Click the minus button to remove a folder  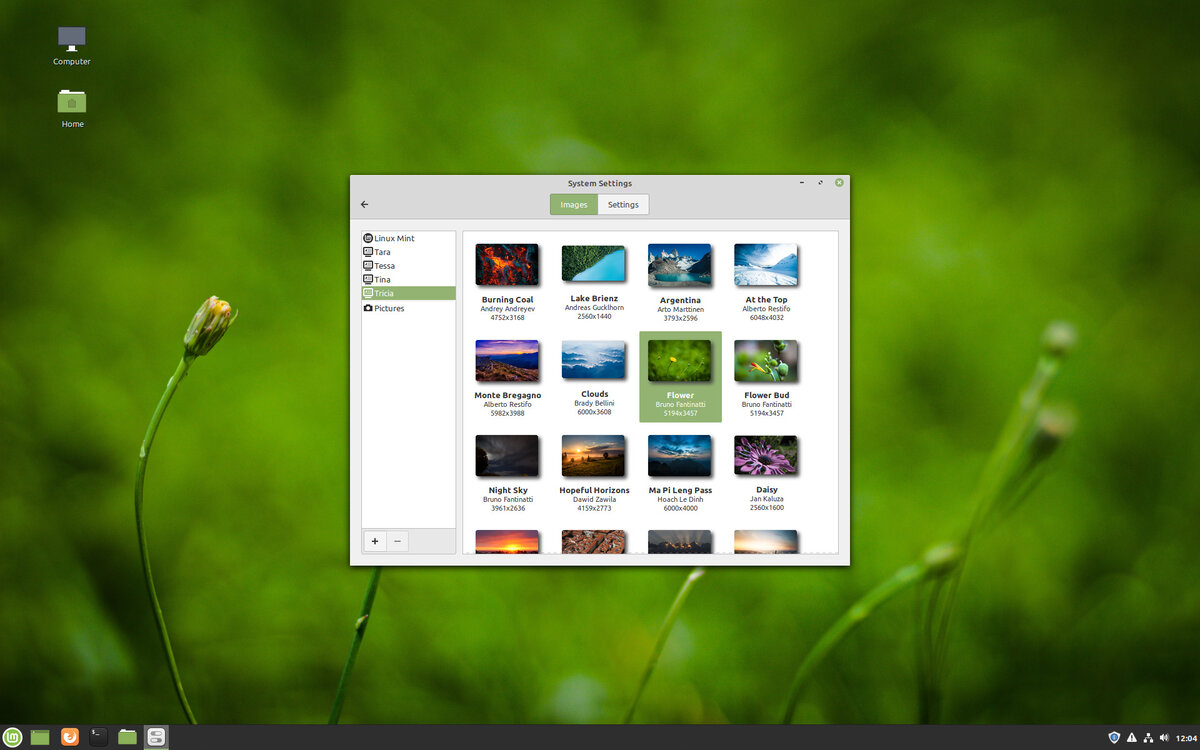pos(397,541)
